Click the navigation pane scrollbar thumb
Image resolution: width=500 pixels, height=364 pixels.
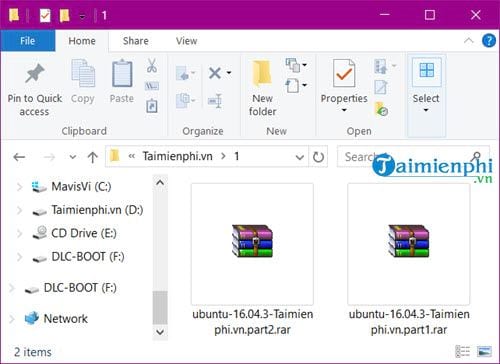click(160, 307)
